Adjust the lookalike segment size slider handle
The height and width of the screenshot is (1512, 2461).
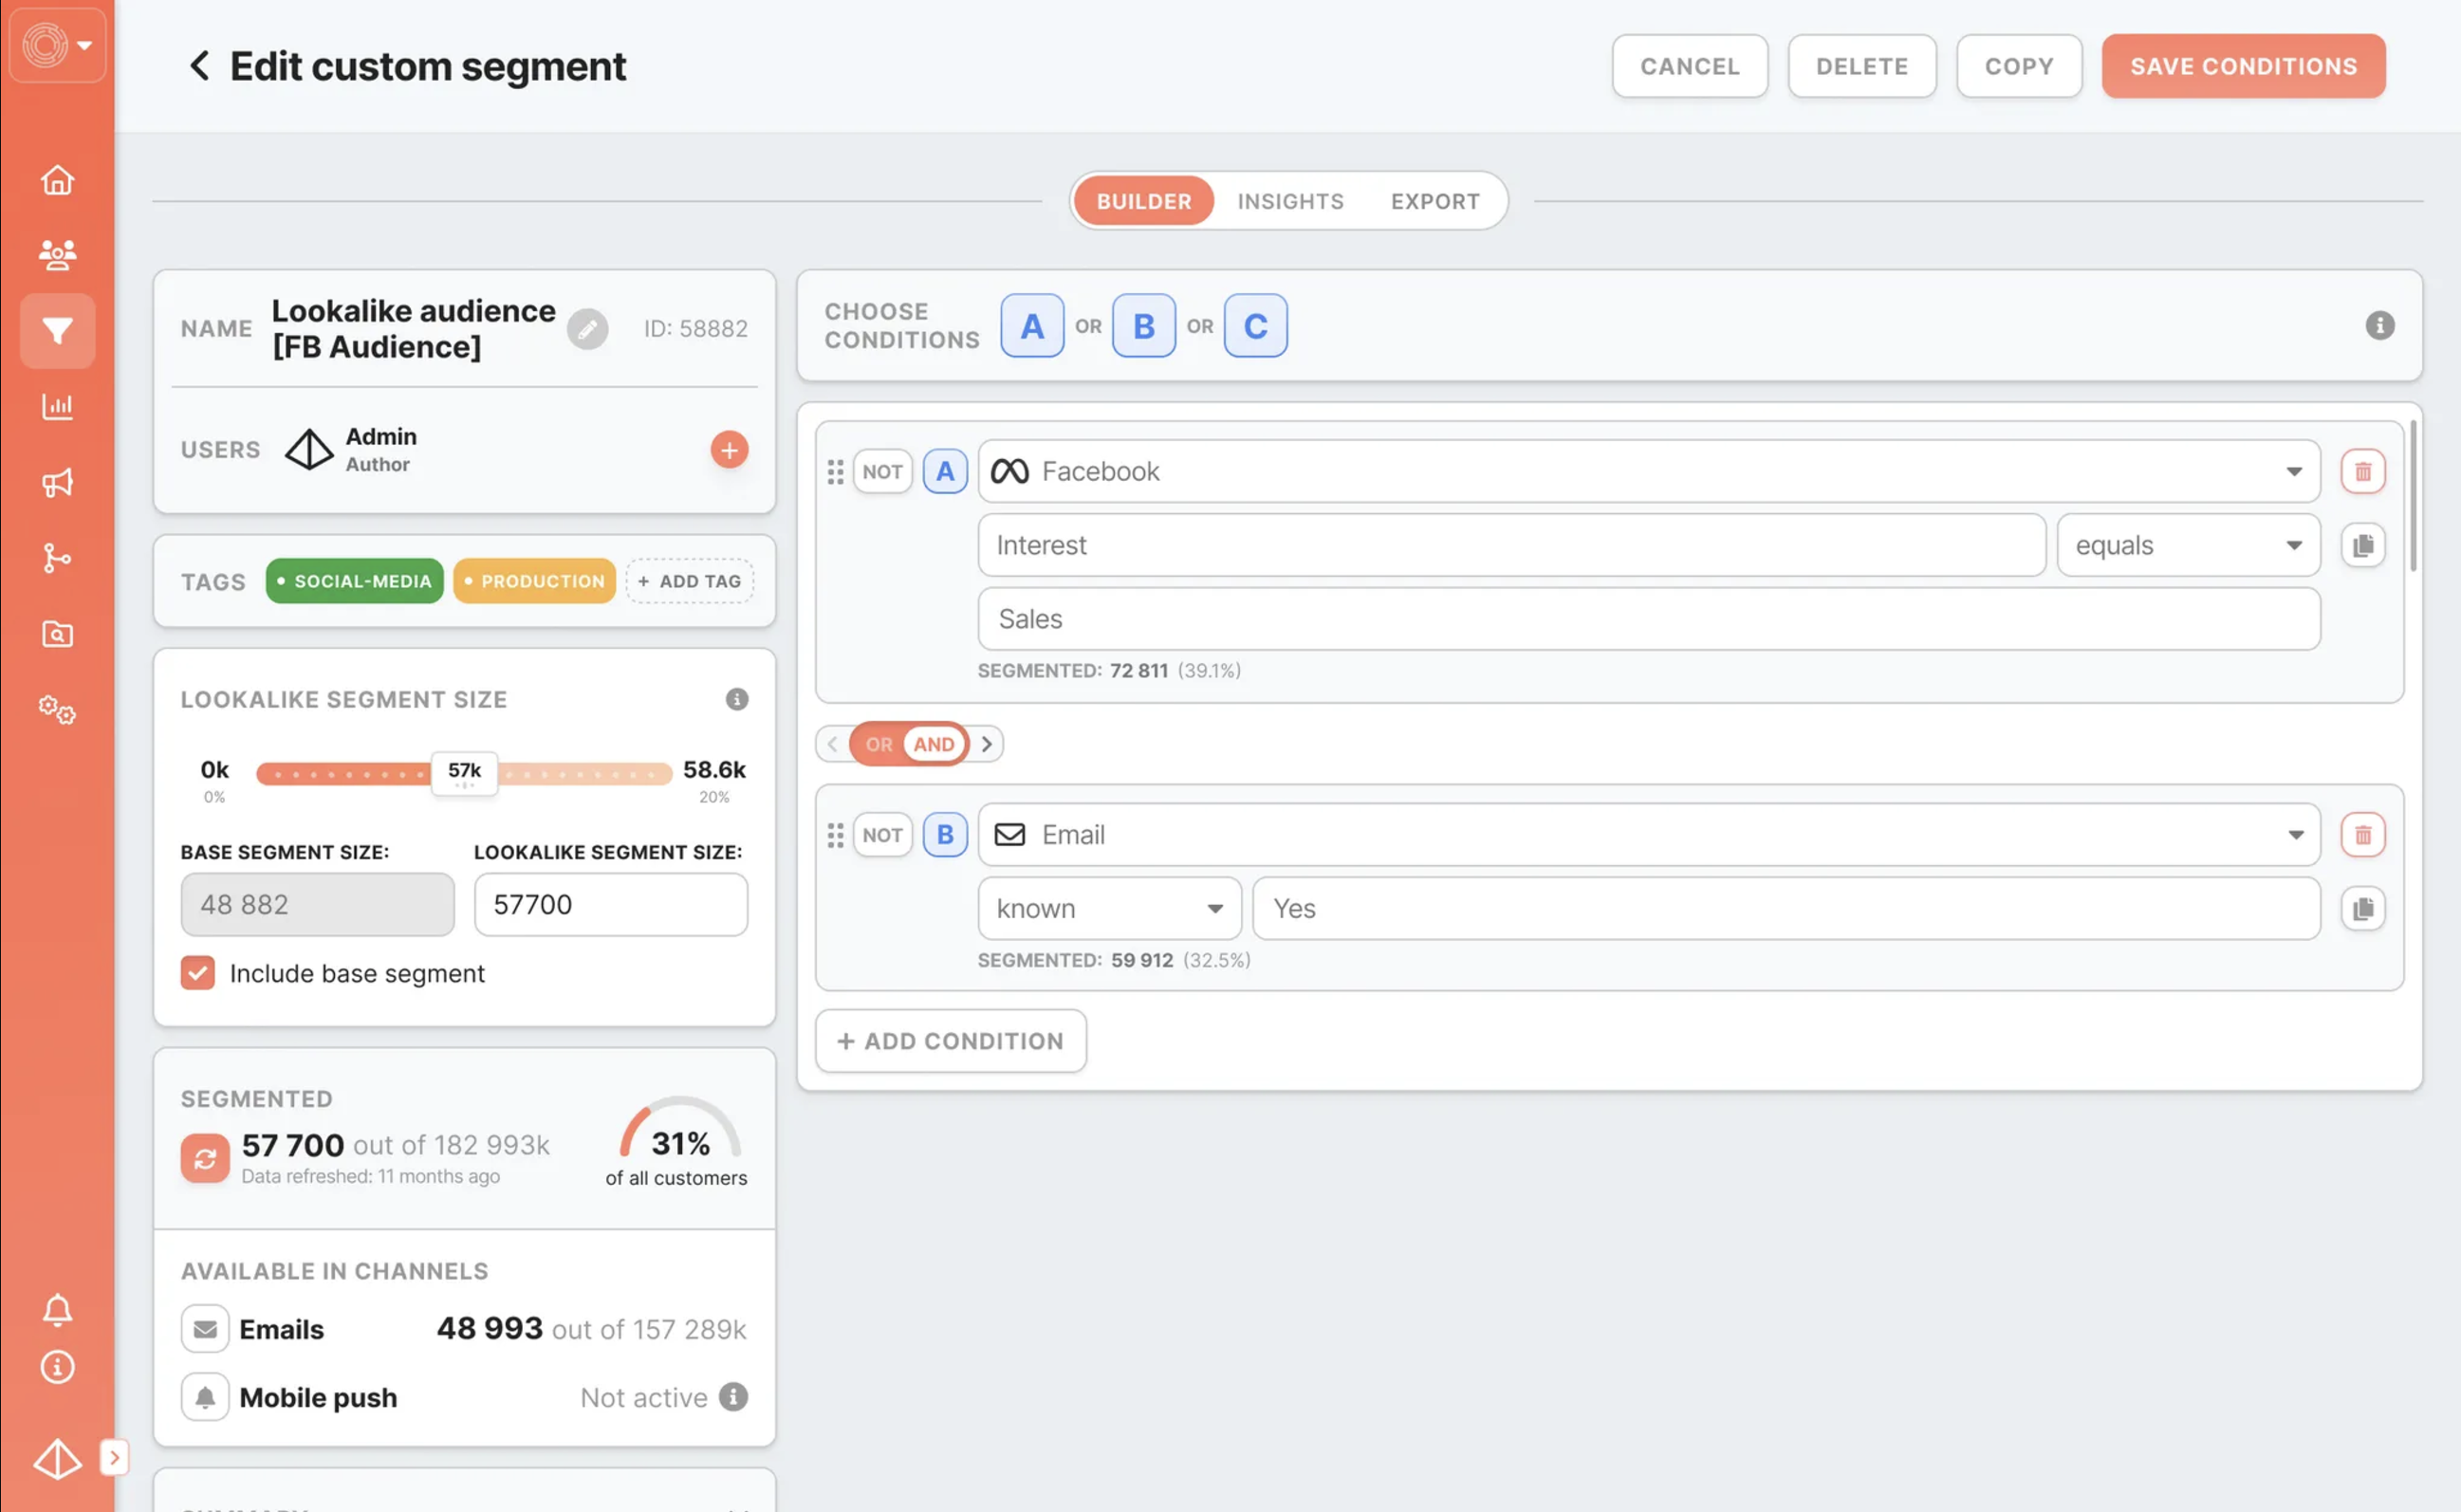(x=463, y=773)
